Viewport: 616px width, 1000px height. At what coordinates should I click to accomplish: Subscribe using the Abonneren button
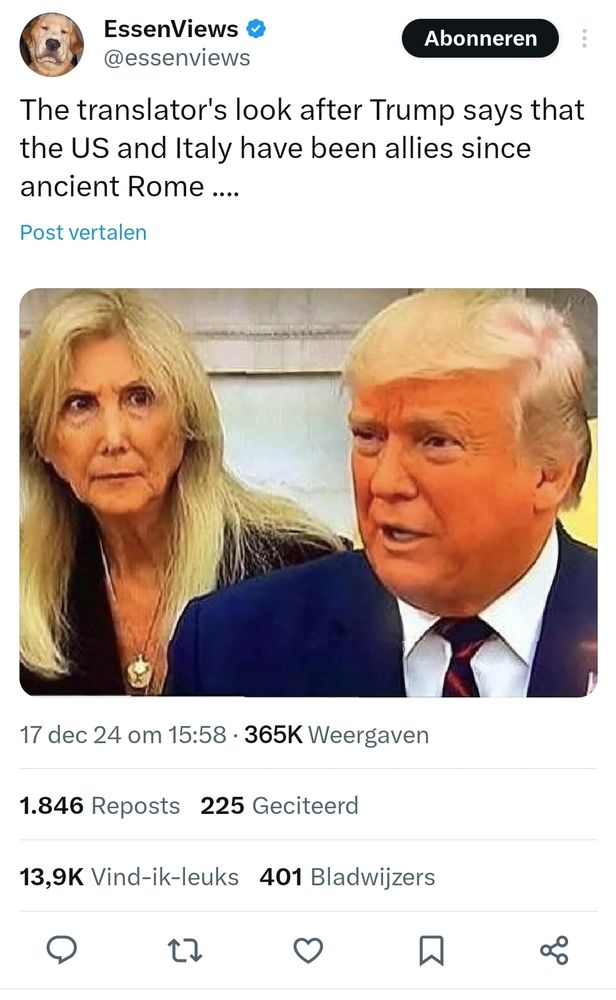[x=480, y=38]
